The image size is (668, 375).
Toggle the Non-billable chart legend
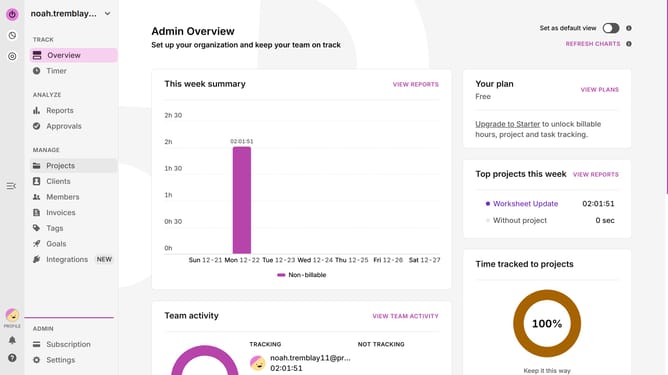pos(302,275)
